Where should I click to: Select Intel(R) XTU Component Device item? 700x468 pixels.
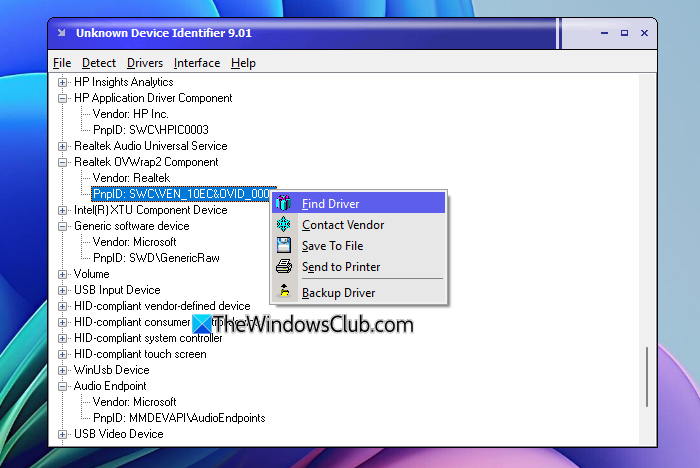coord(150,210)
